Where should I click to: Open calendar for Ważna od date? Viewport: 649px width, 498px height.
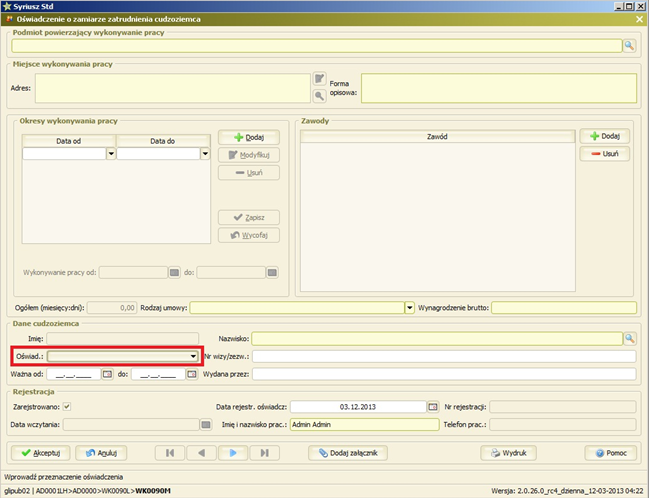click(x=108, y=374)
